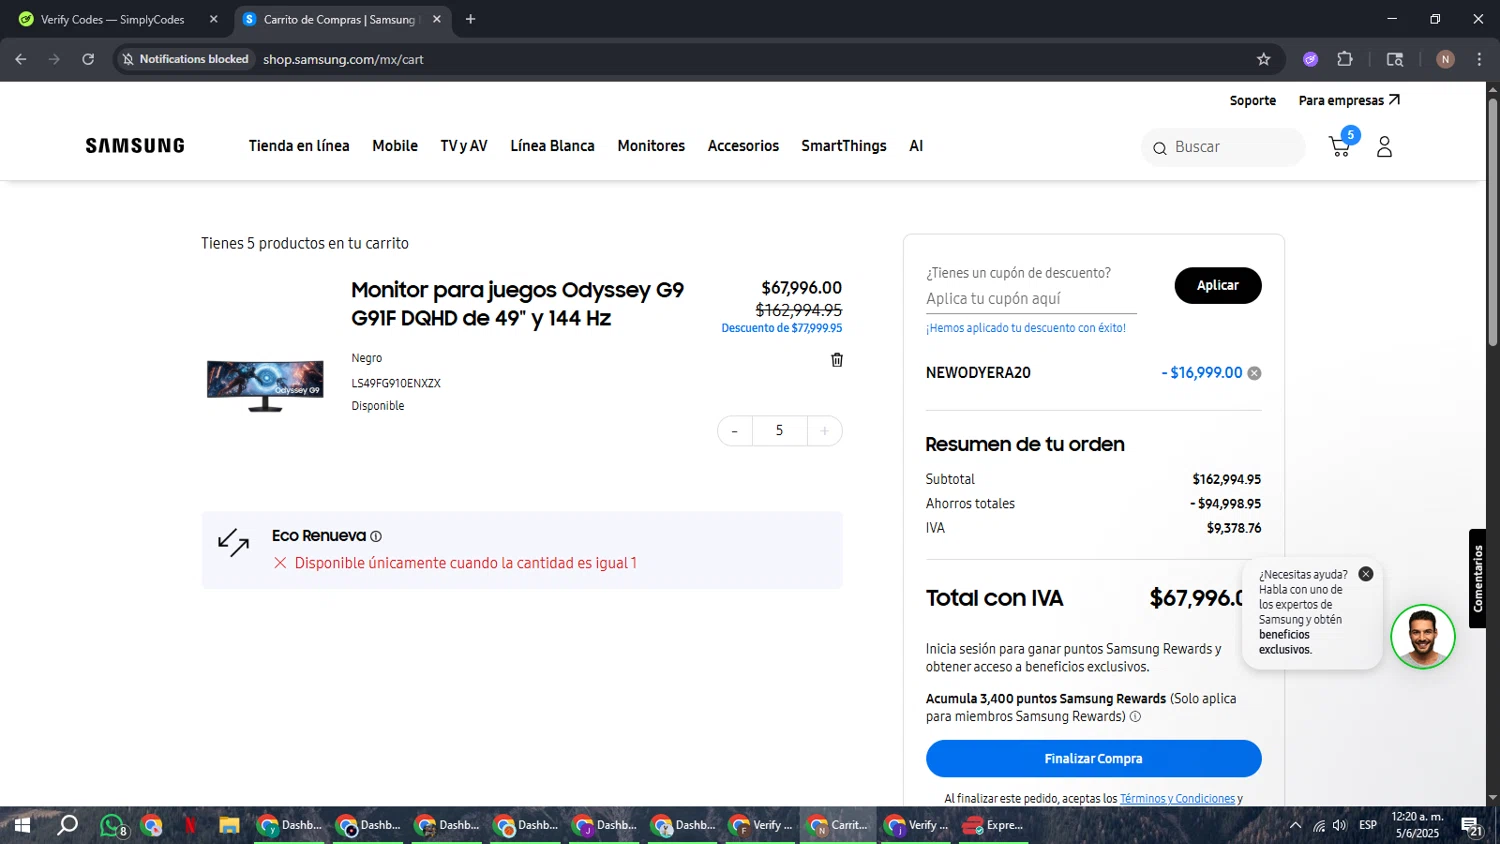1500x844 pixels.
Task: Open the notification center icon
Action: point(1471,826)
